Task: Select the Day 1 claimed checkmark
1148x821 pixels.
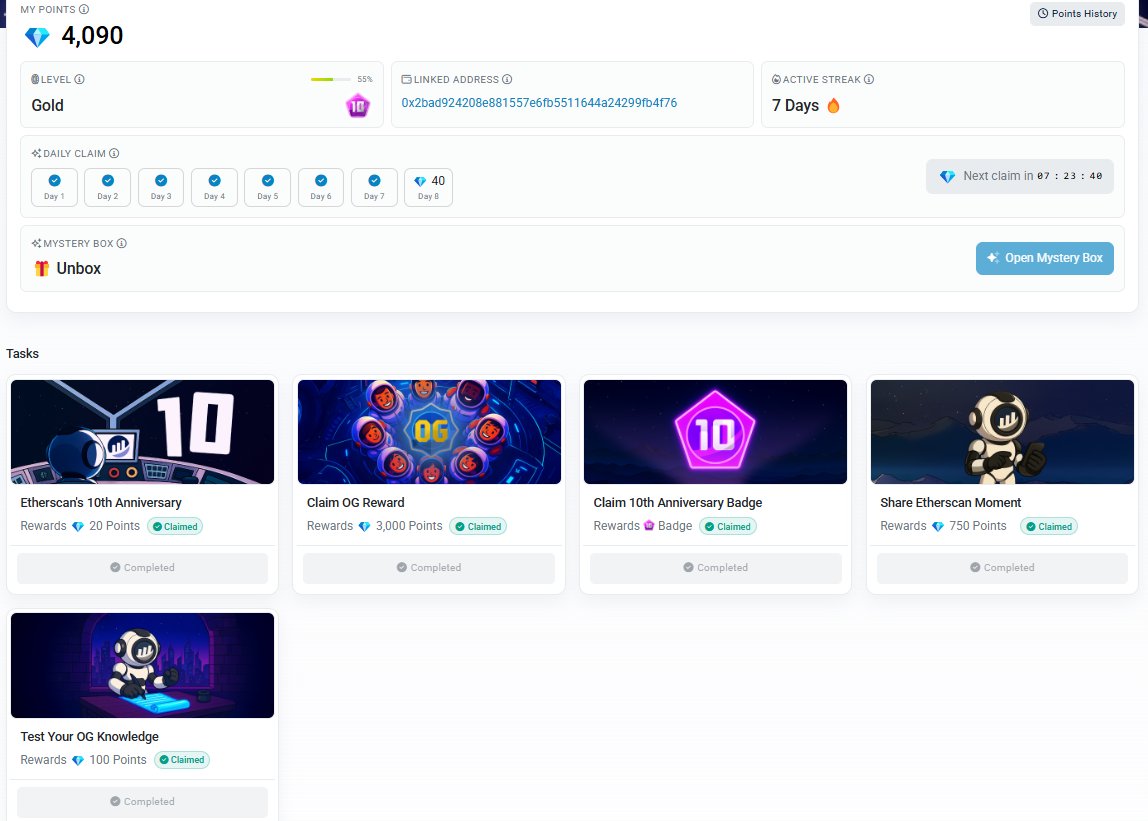Action: coord(54,180)
